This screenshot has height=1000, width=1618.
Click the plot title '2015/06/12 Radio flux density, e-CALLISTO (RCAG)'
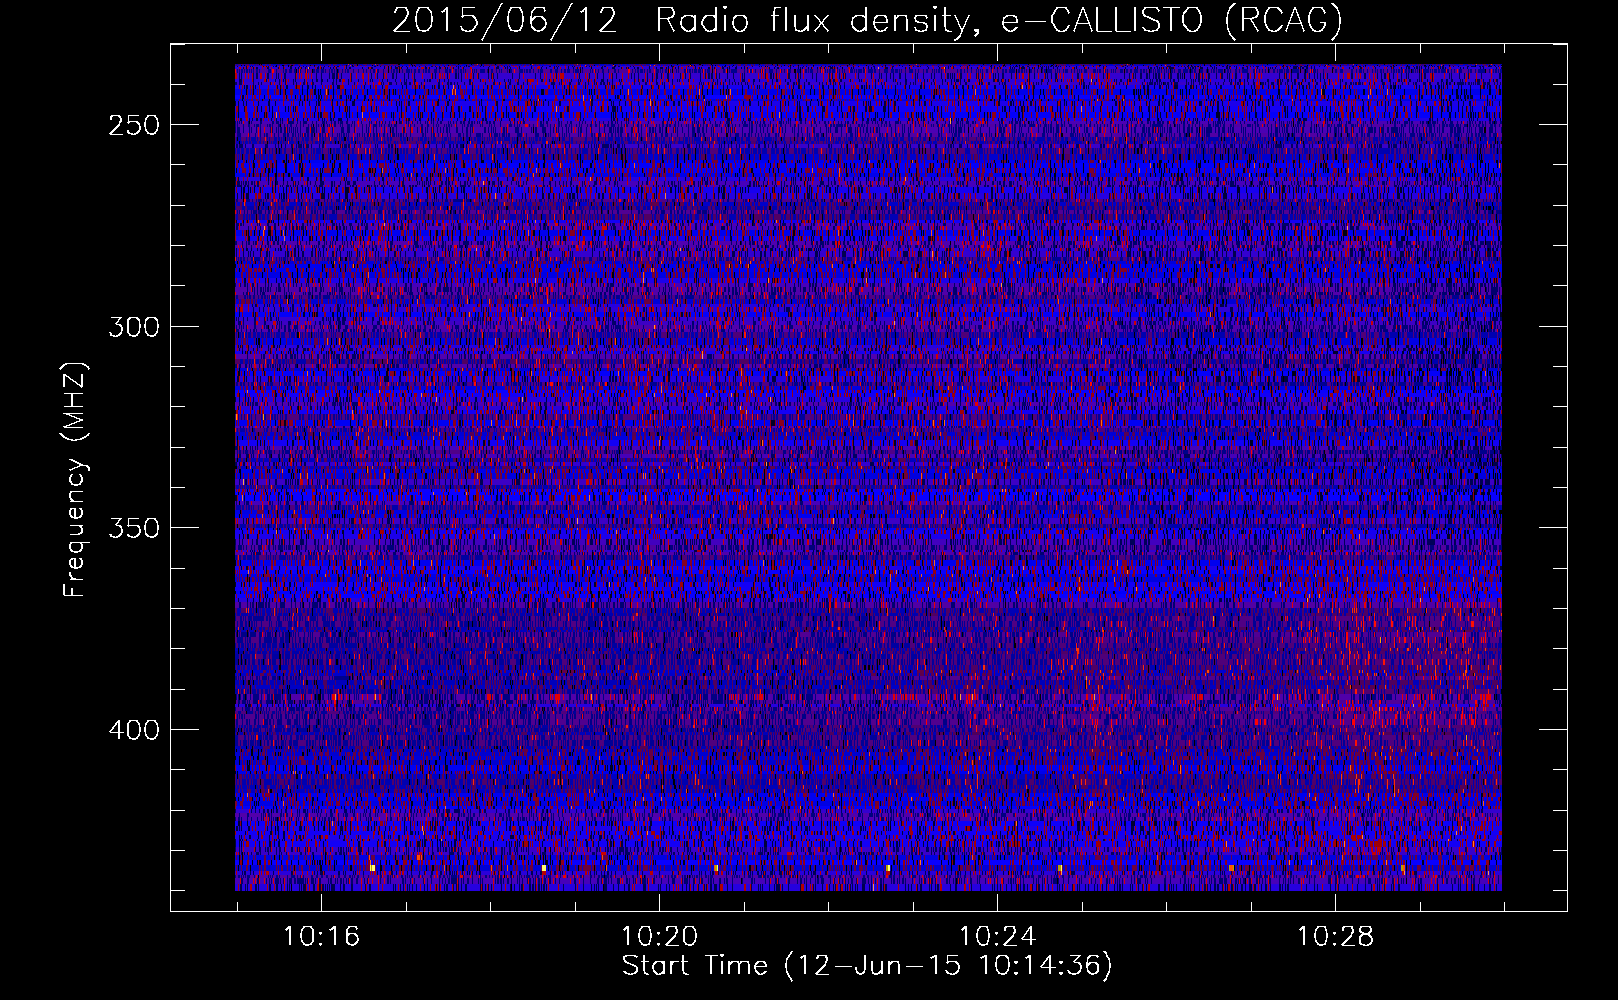click(867, 20)
